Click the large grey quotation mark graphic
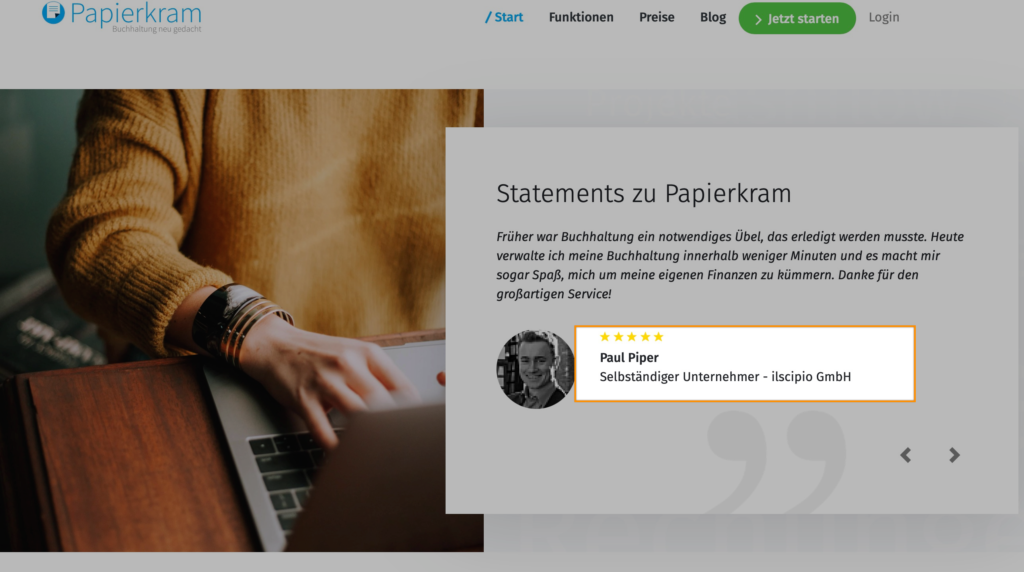Image resolution: width=1024 pixels, height=572 pixels. point(776,462)
